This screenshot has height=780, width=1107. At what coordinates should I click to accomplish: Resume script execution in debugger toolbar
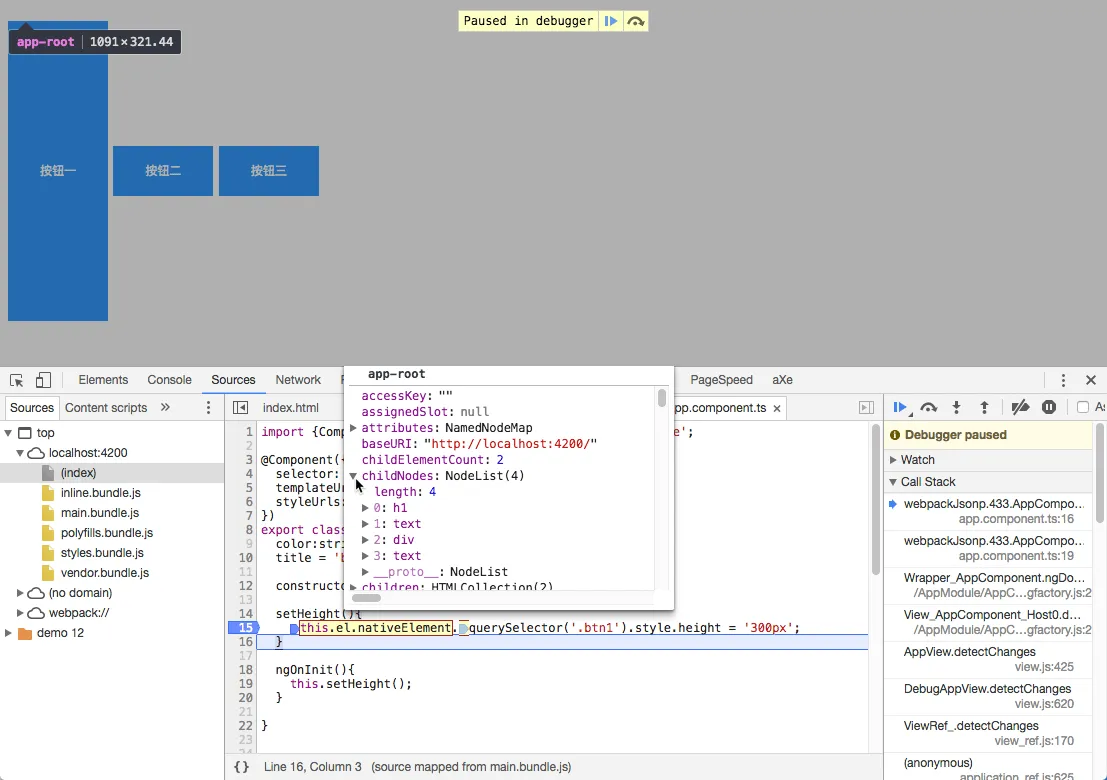point(900,407)
